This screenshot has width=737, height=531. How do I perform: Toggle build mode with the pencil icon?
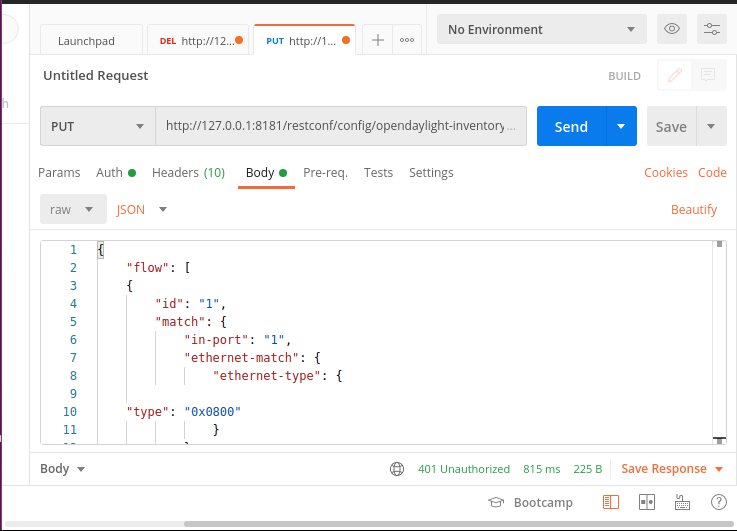675,75
